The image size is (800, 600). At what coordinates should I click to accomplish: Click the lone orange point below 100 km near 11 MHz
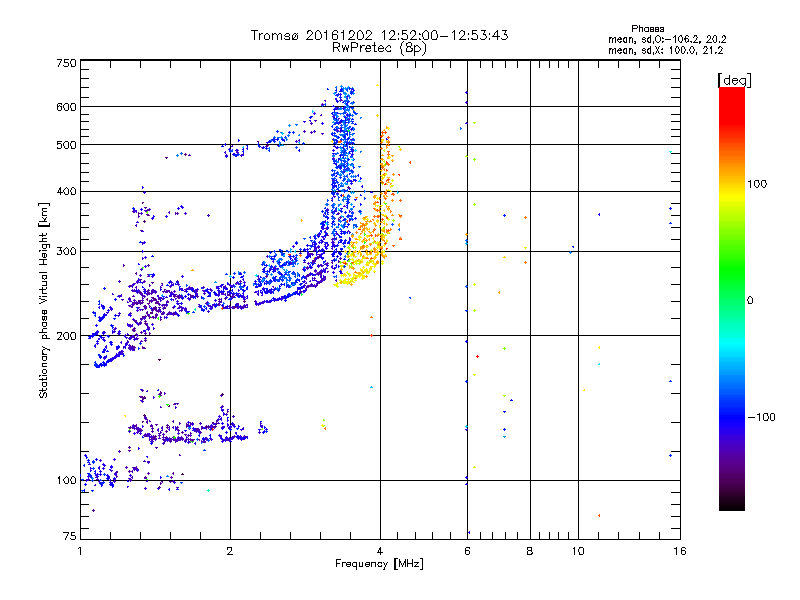click(x=599, y=515)
